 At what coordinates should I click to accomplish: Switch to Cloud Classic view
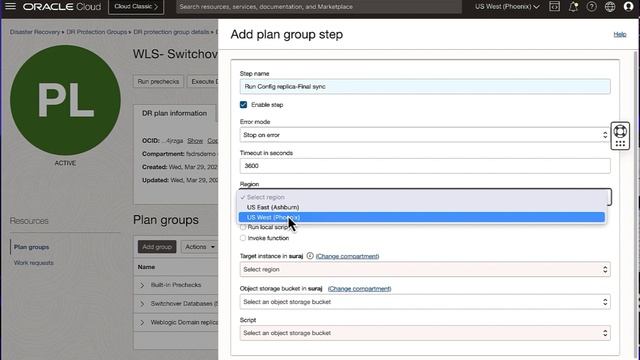(x=136, y=7)
